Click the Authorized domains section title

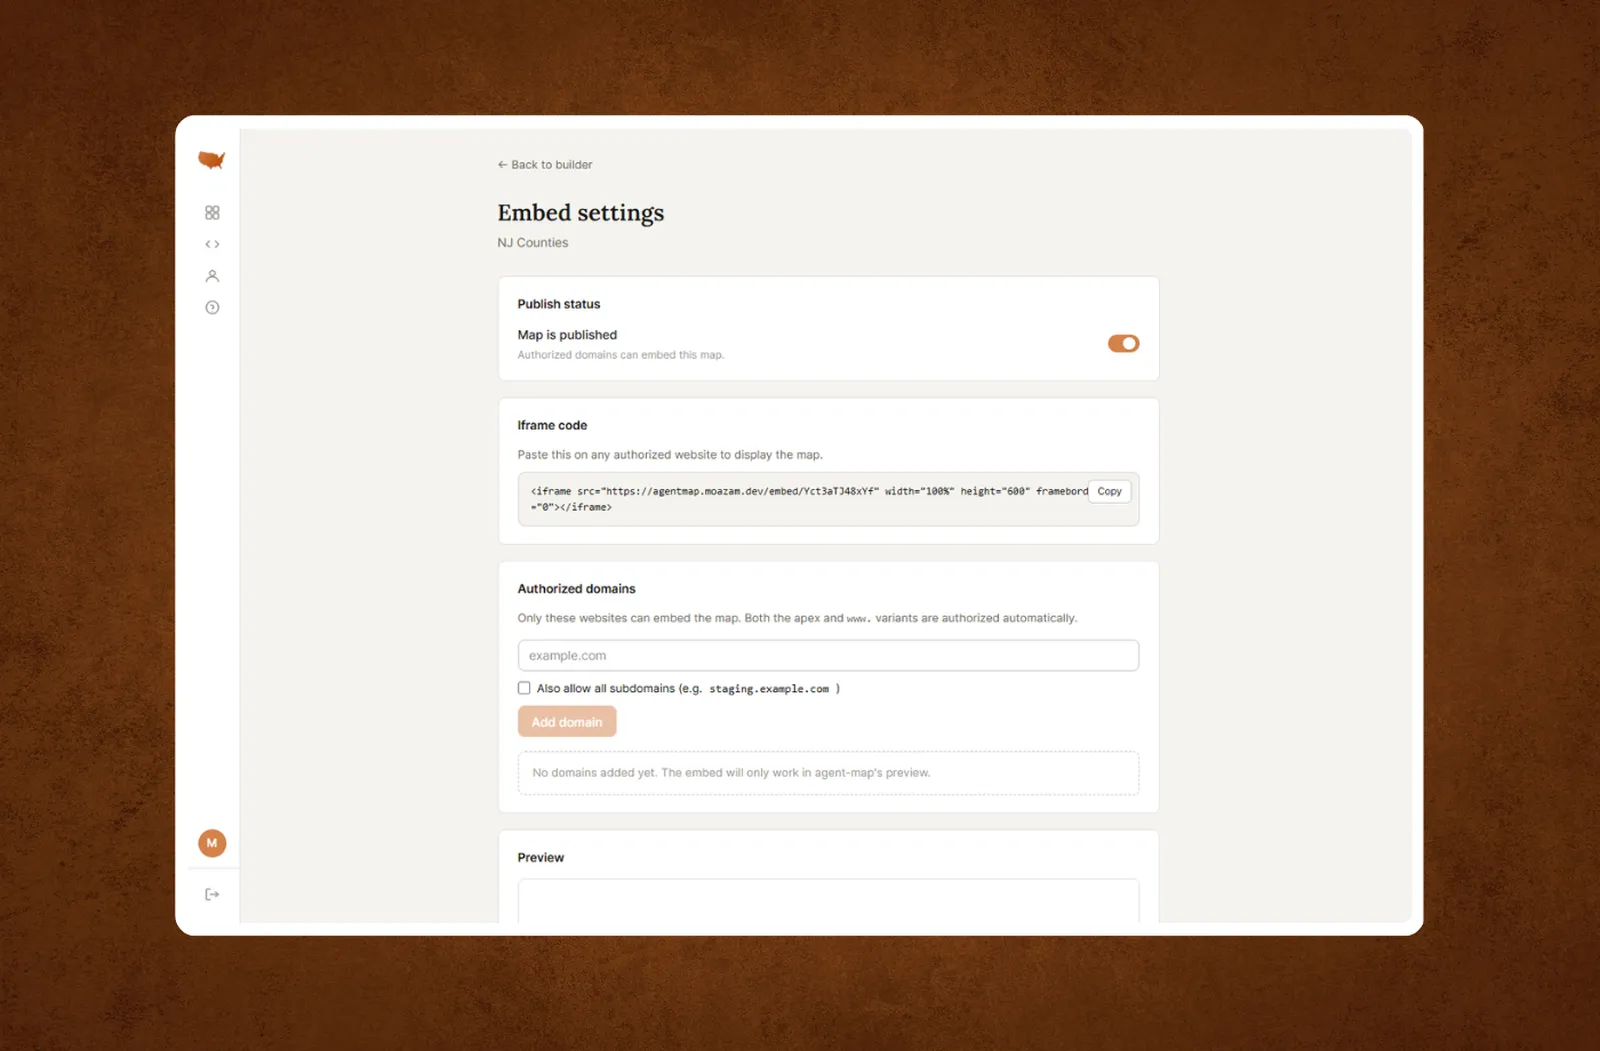pos(576,589)
